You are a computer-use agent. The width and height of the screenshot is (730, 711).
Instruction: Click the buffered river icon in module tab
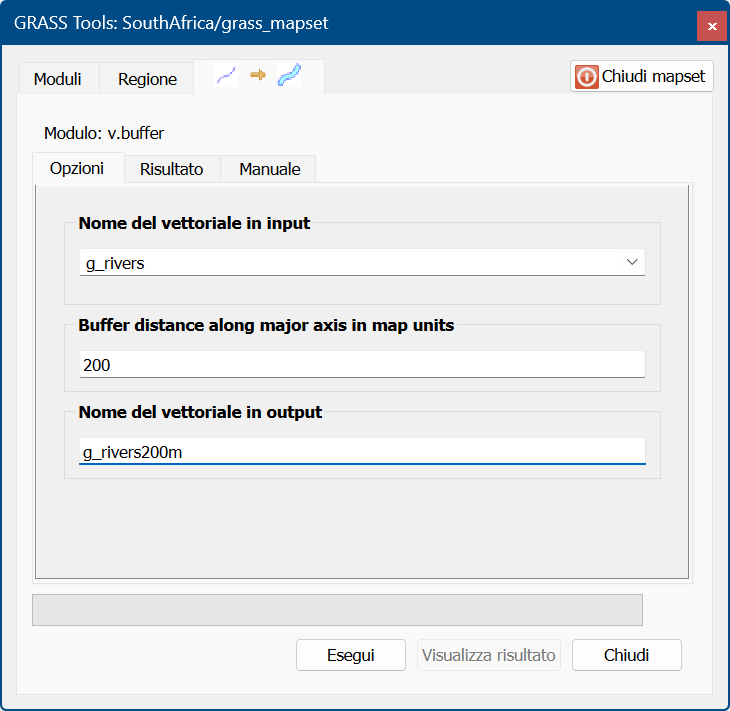tap(289, 75)
